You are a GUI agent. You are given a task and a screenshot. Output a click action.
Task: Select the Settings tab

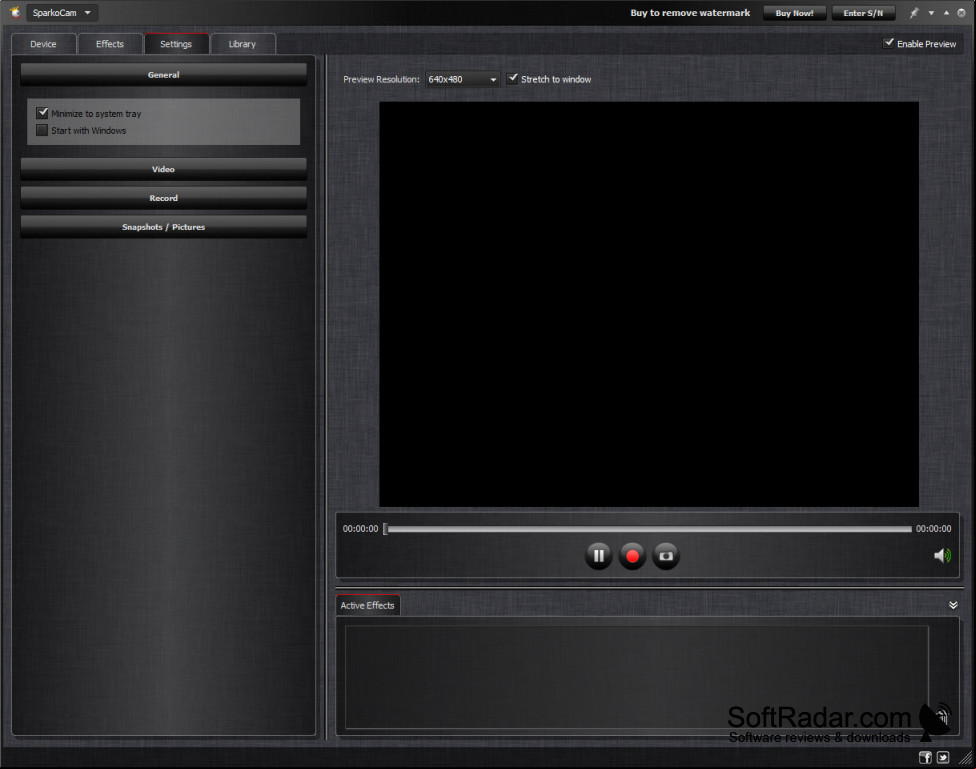[176, 44]
